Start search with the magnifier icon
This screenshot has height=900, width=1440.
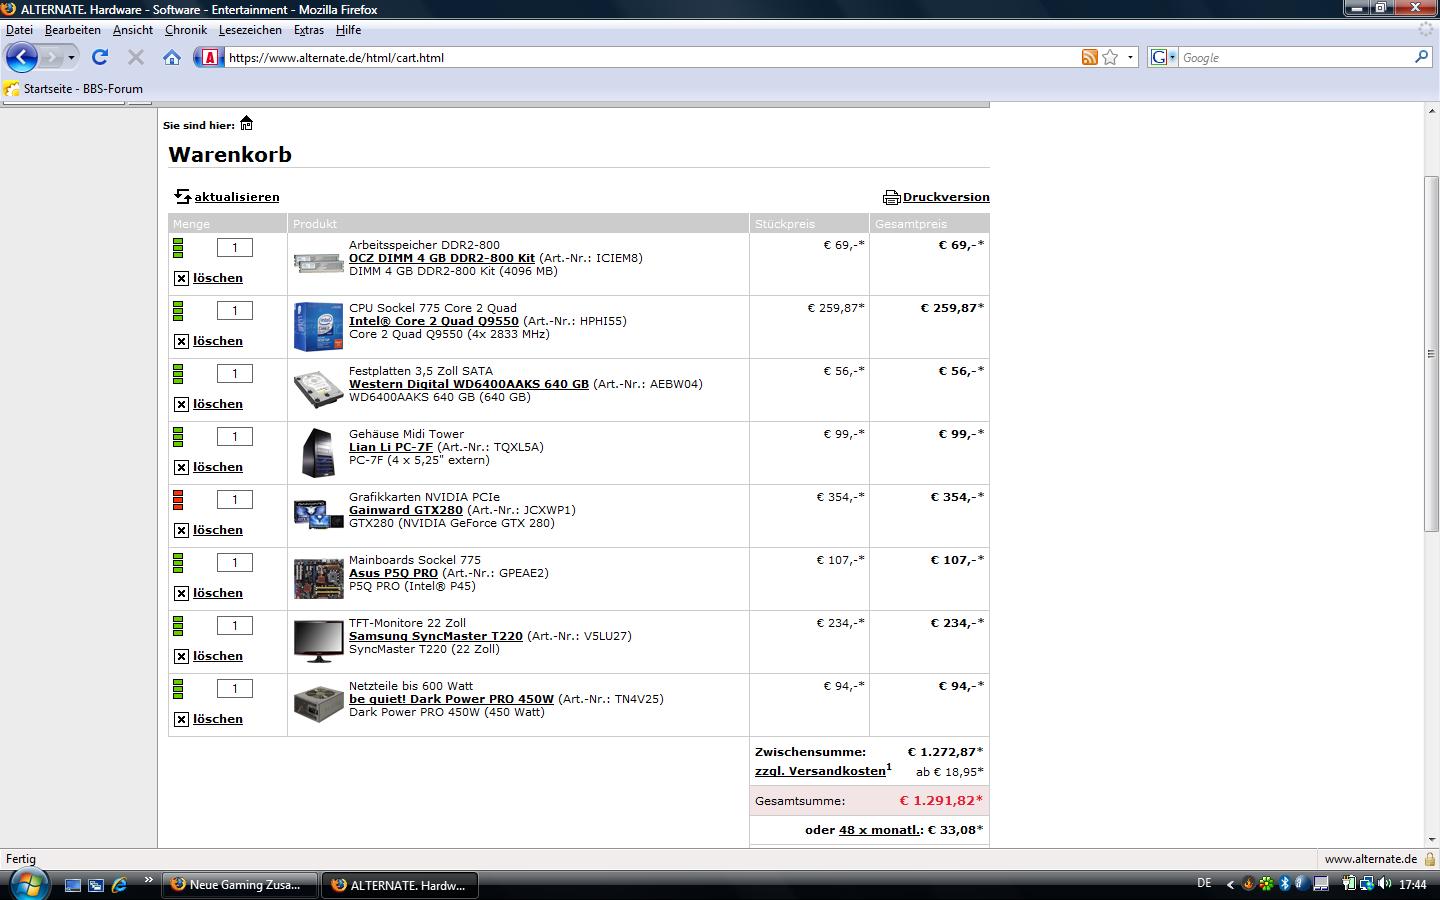tap(1421, 57)
